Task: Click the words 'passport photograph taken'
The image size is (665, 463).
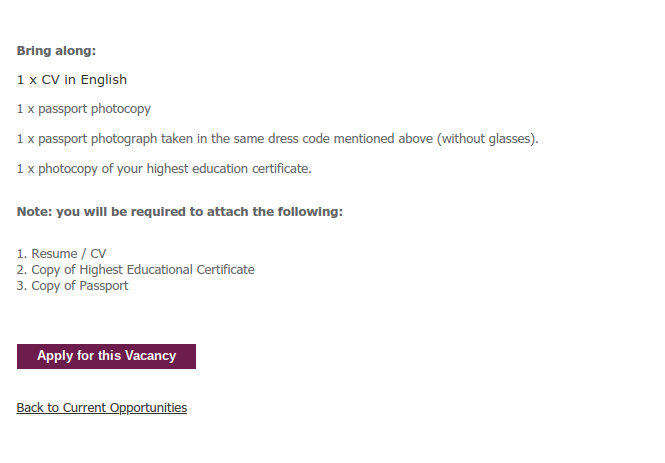Action: (x=116, y=139)
